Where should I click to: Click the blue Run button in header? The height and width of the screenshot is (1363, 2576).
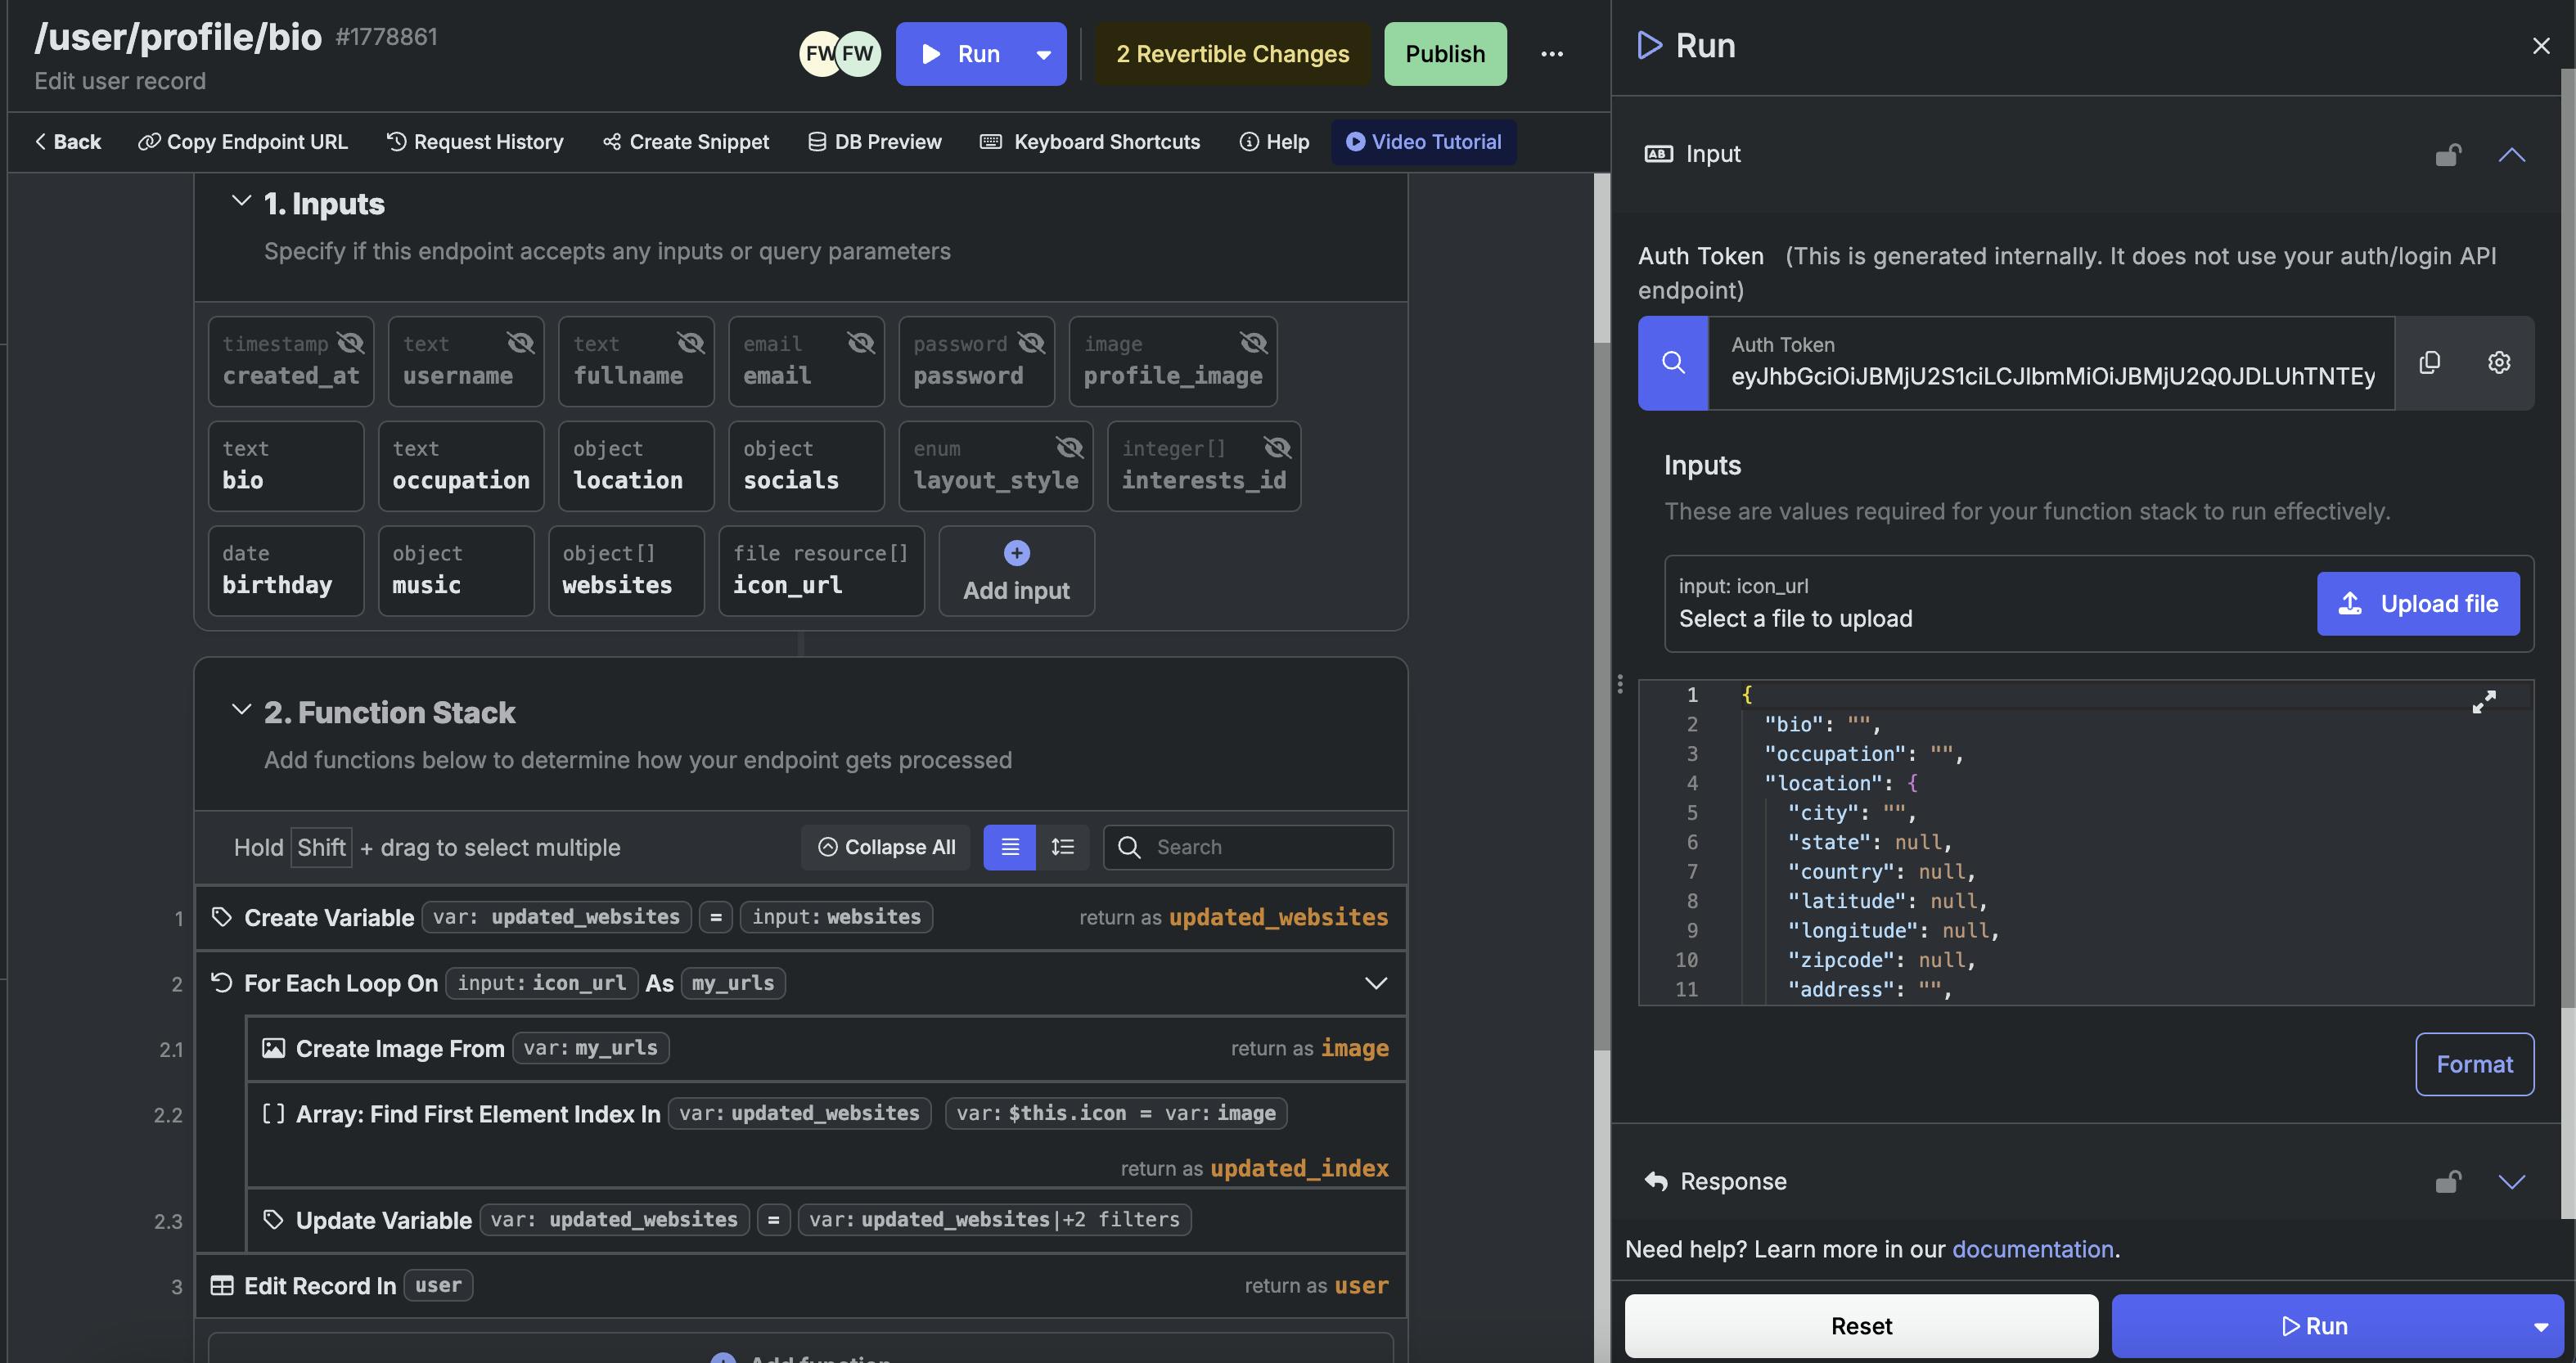point(960,54)
